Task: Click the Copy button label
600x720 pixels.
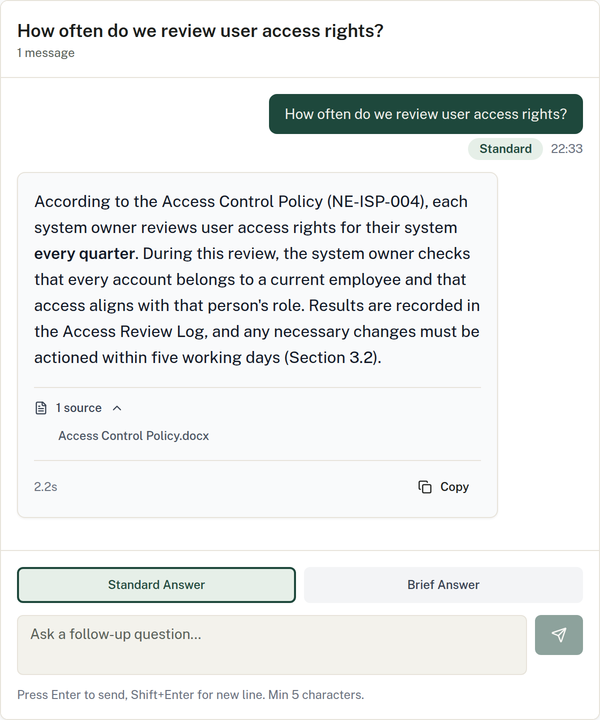Action: point(454,487)
